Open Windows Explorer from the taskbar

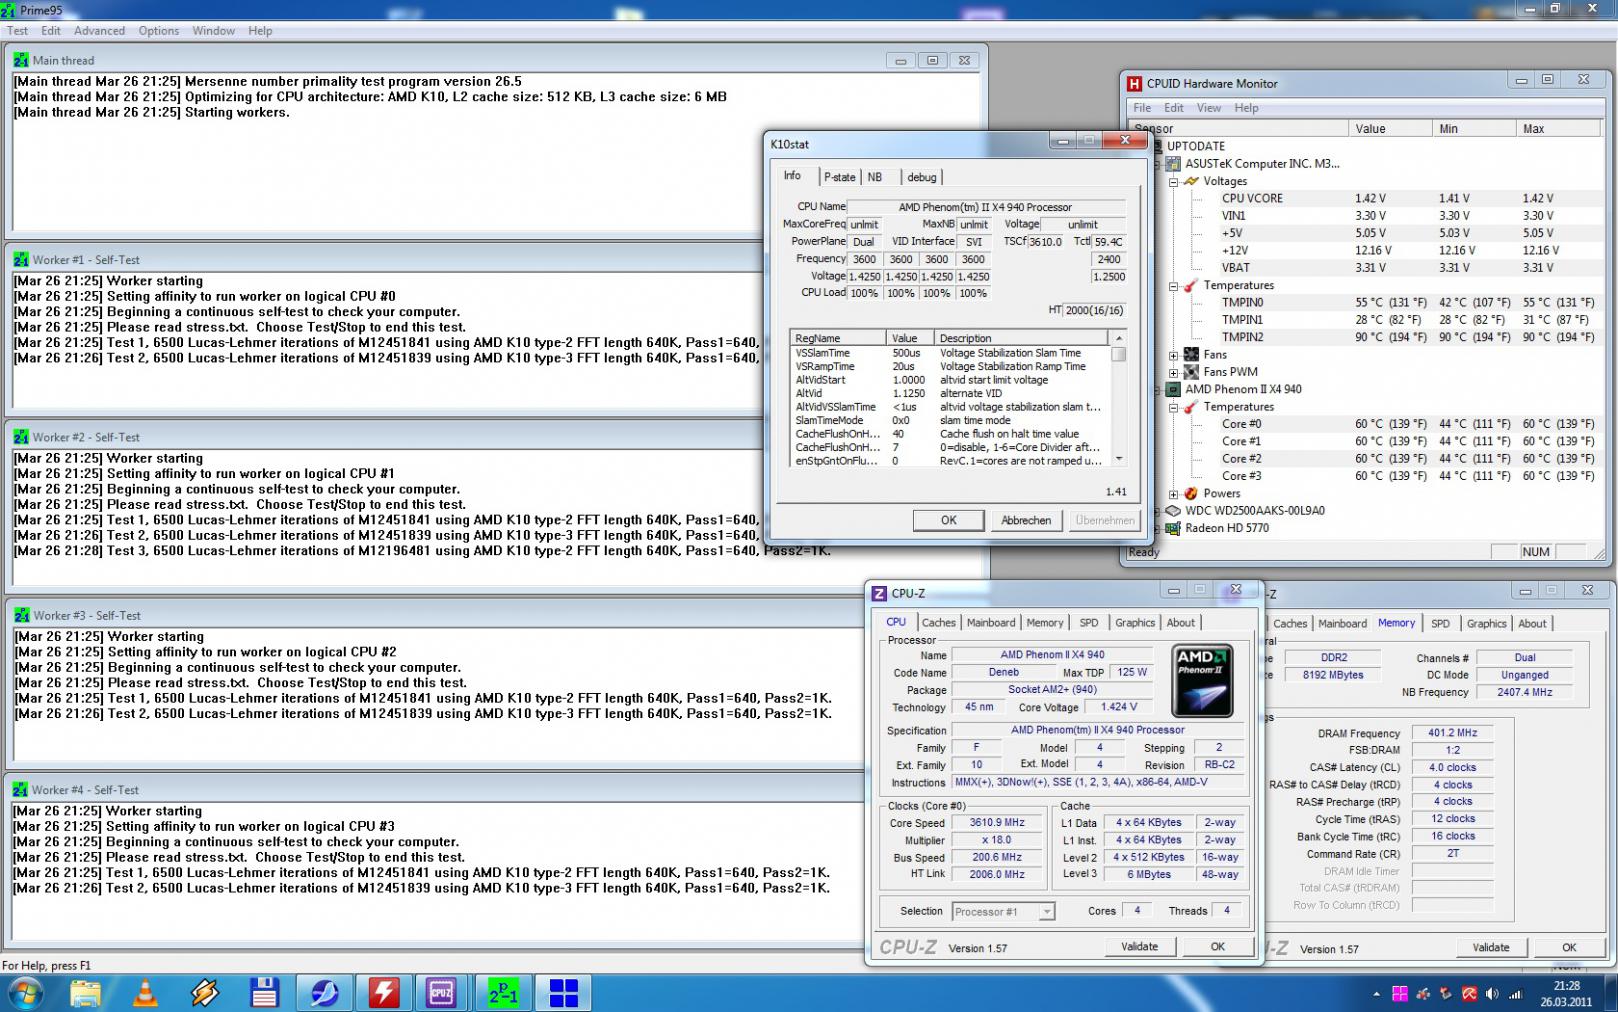(x=85, y=992)
